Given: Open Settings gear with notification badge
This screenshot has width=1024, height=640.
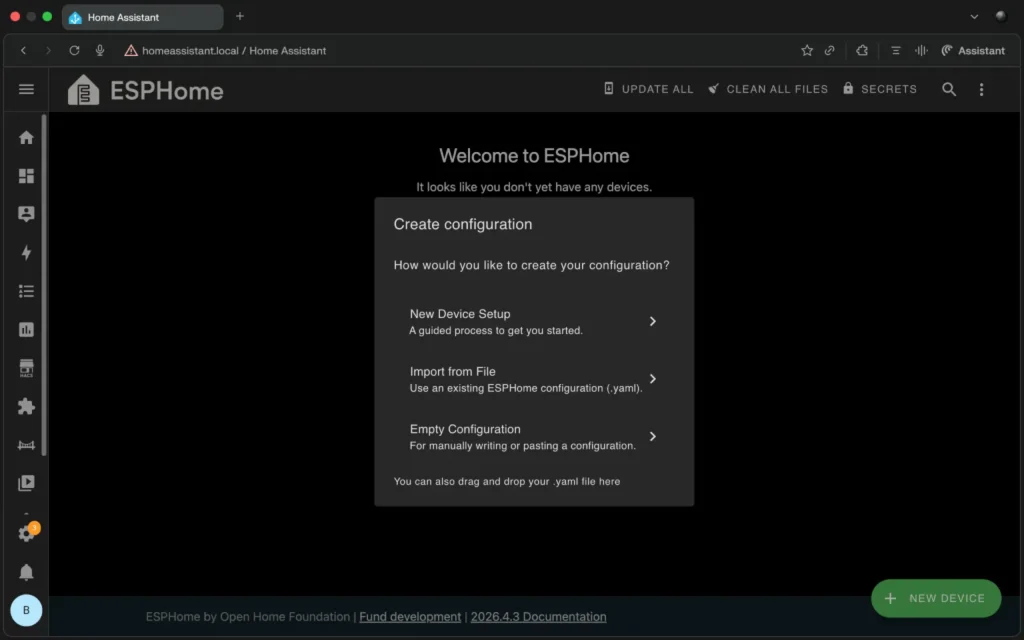Looking at the screenshot, I should coord(27,532).
